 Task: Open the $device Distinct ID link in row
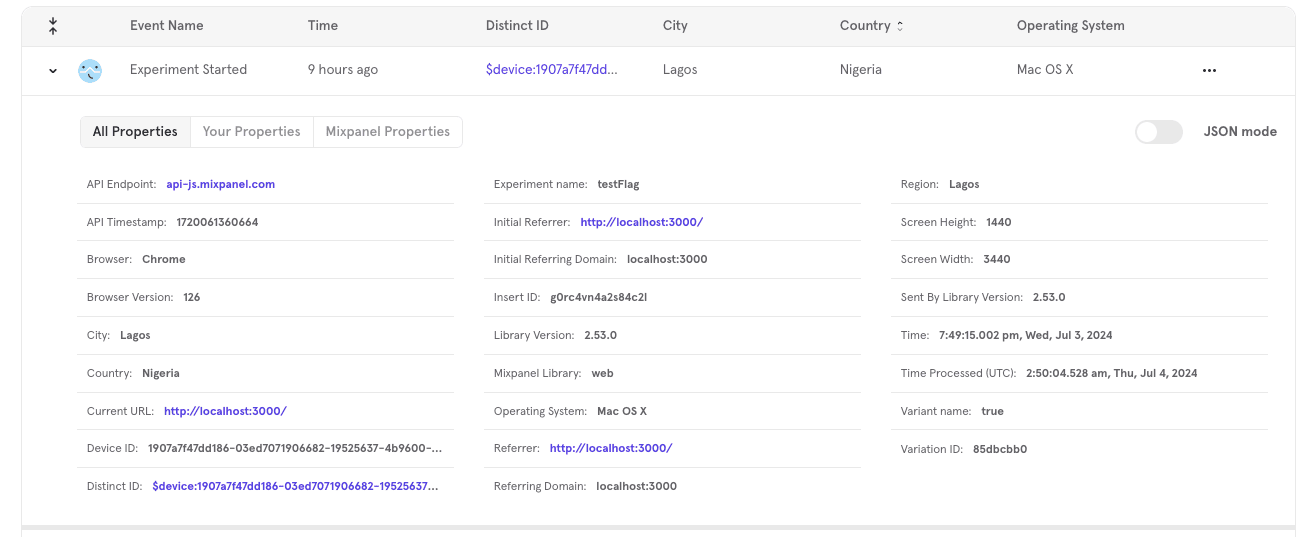pyautogui.click(x=551, y=70)
